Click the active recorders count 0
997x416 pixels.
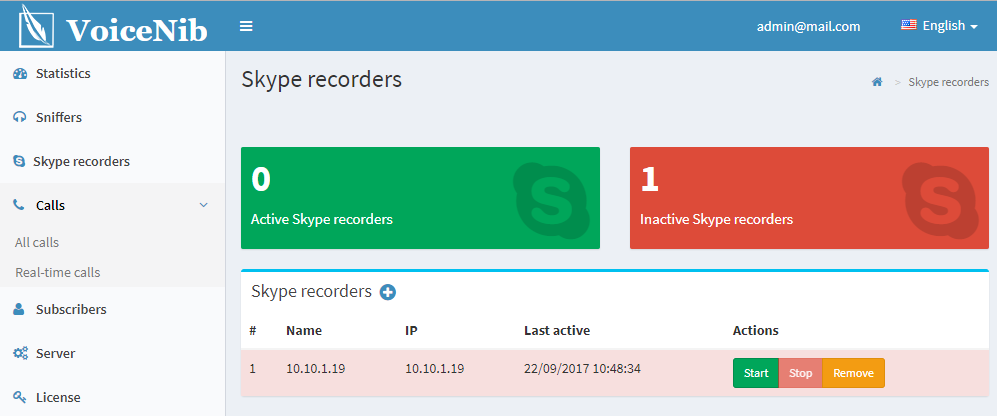click(x=261, y=179)
